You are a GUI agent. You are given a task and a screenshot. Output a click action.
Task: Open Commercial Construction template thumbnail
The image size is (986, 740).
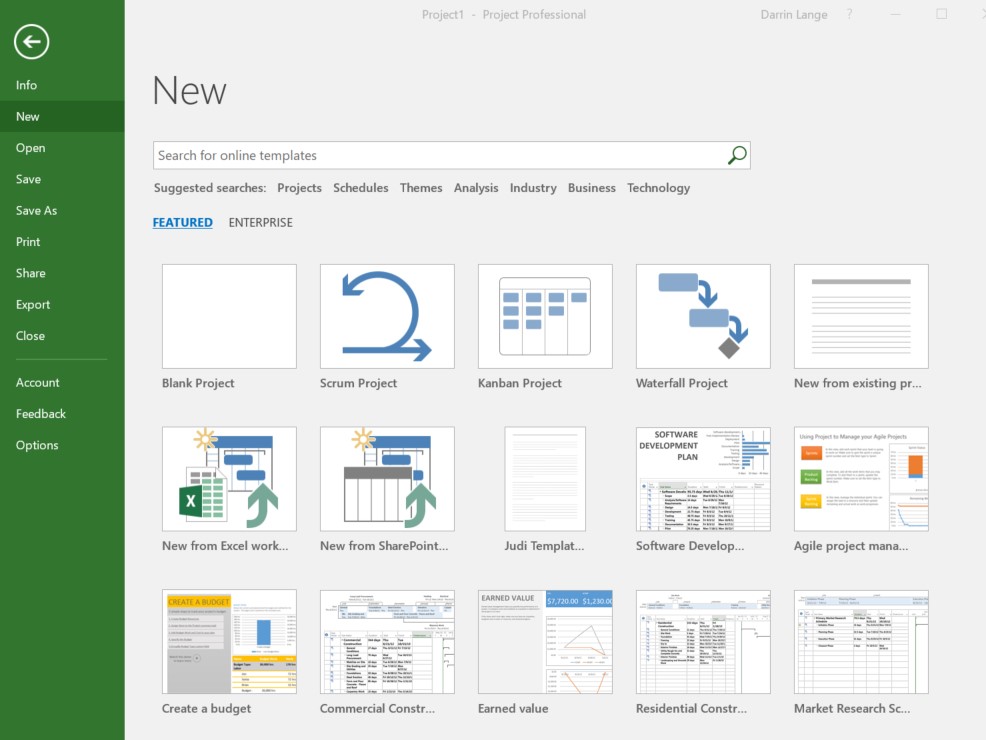tap(387, 641)
